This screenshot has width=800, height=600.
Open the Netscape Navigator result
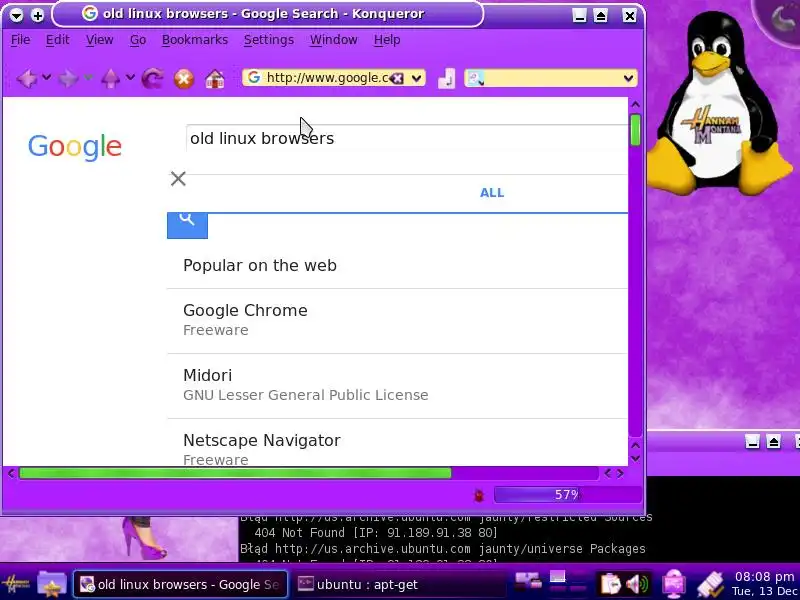[262, 440]
